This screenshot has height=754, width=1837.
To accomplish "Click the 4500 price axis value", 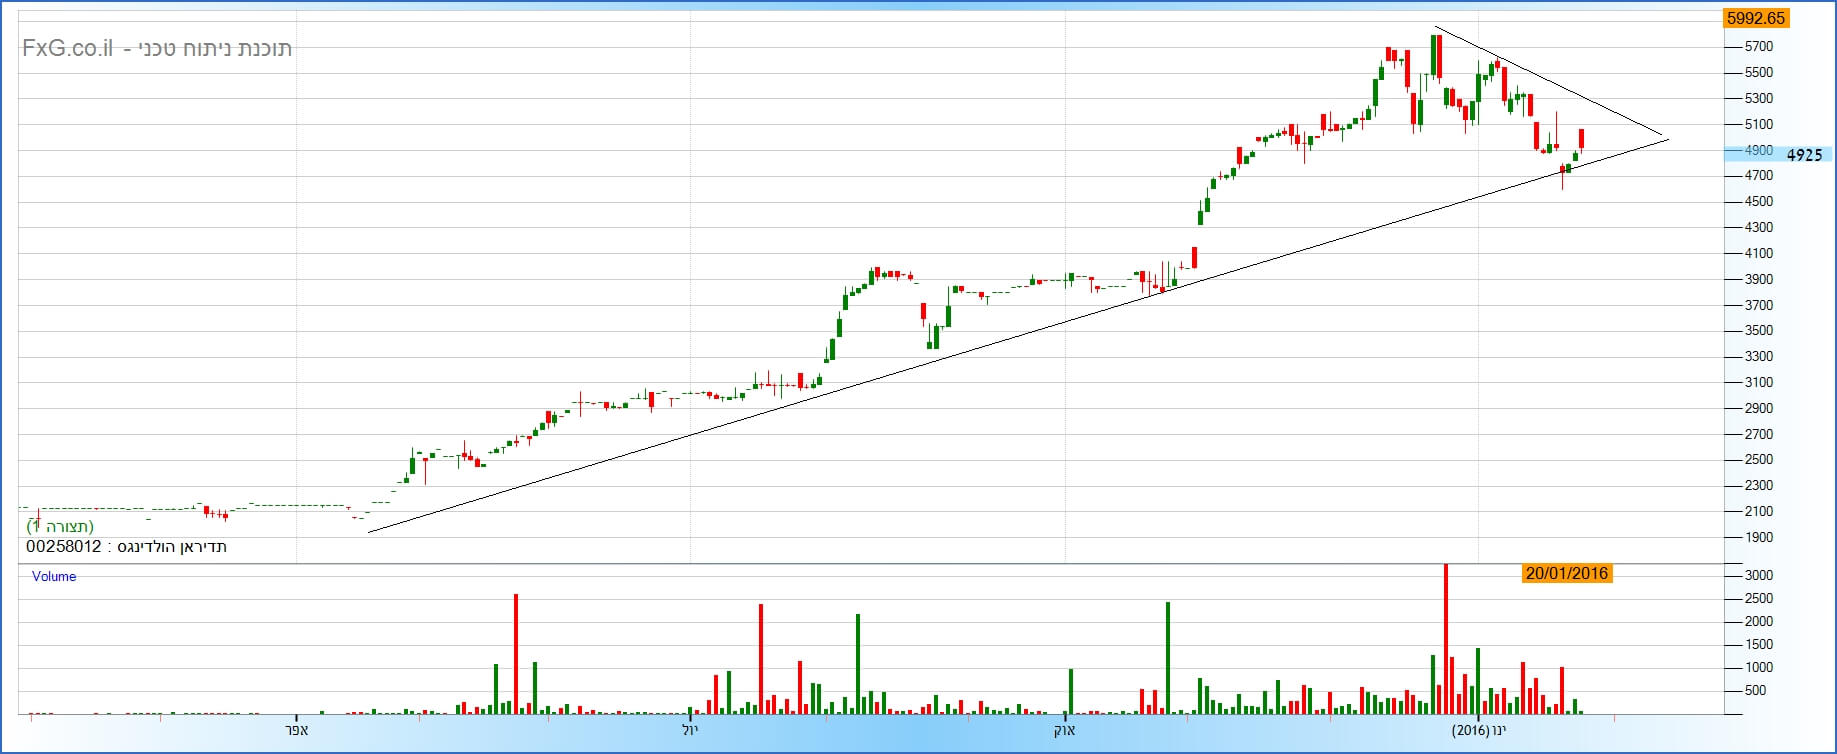I will (1758, 202).
